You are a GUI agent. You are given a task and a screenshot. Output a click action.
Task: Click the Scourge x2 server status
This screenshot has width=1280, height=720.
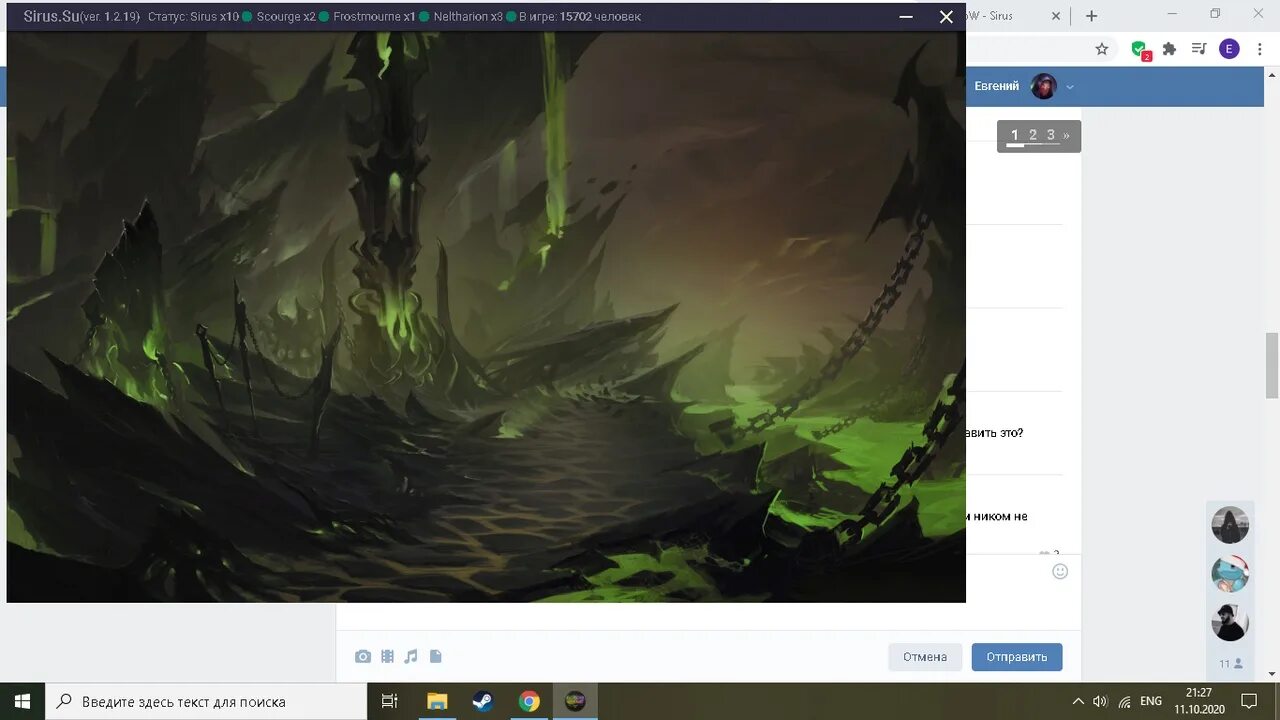285,17
